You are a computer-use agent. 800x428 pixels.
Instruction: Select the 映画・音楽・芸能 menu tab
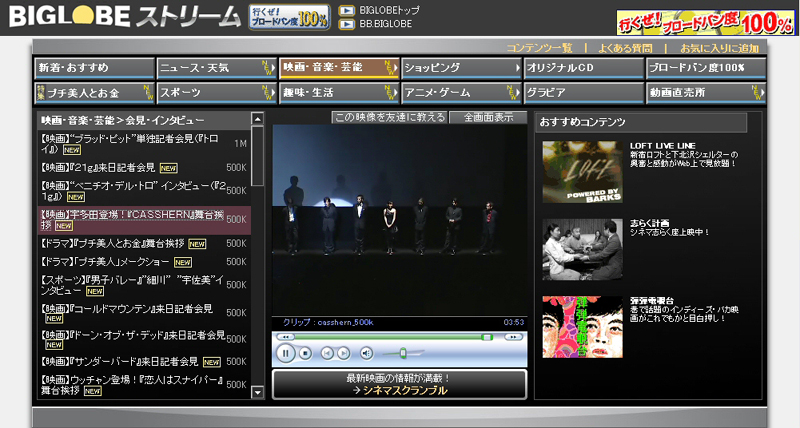(x=339, y=68)
